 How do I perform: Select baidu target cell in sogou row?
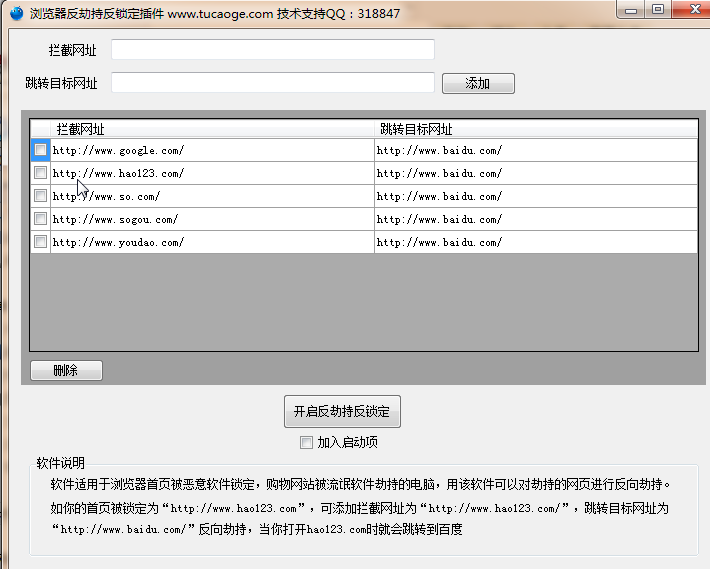(536, 219)
